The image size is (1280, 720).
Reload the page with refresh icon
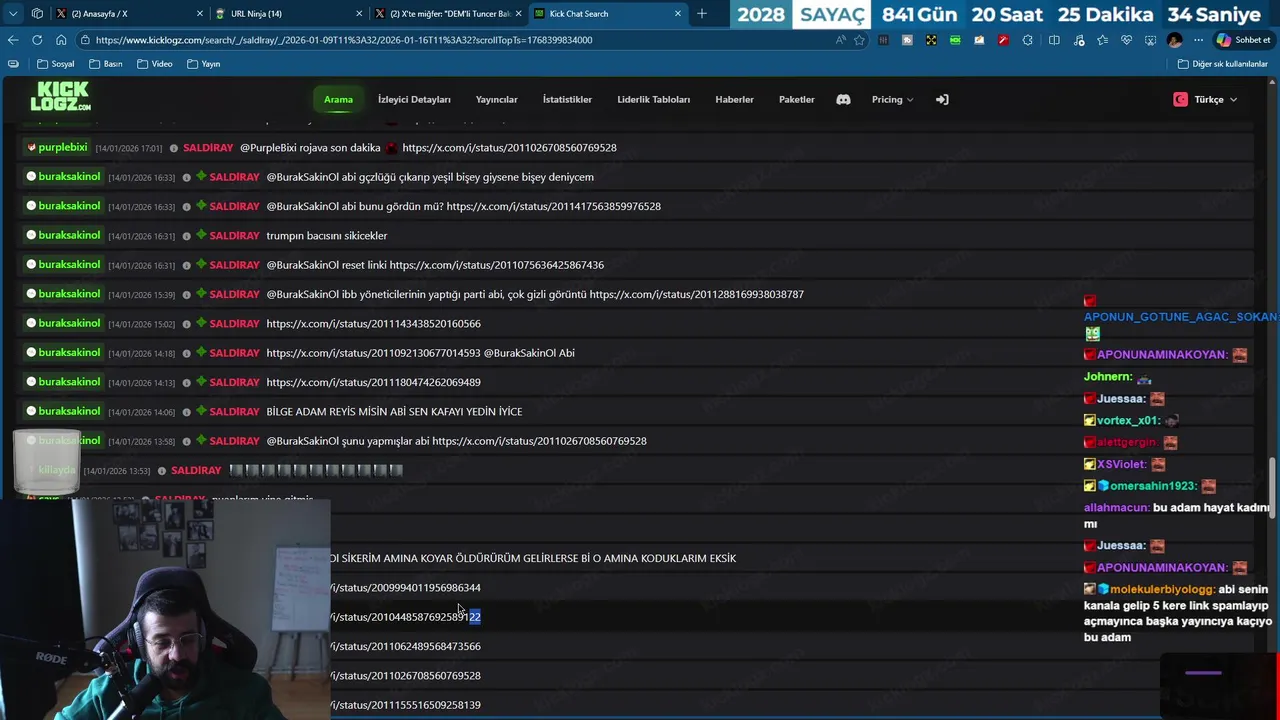[x=37, y=40]
